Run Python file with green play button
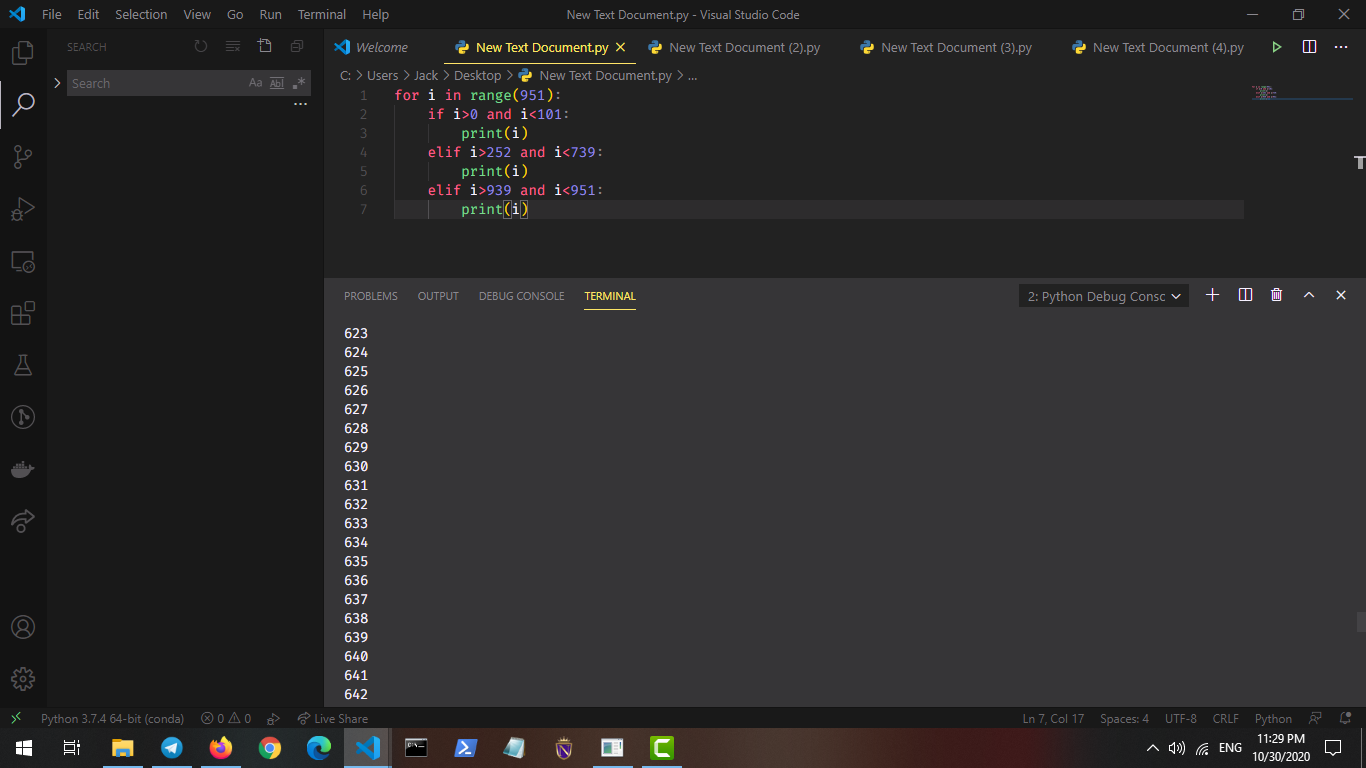The image size is (1366, 768). coord(1277,47)
